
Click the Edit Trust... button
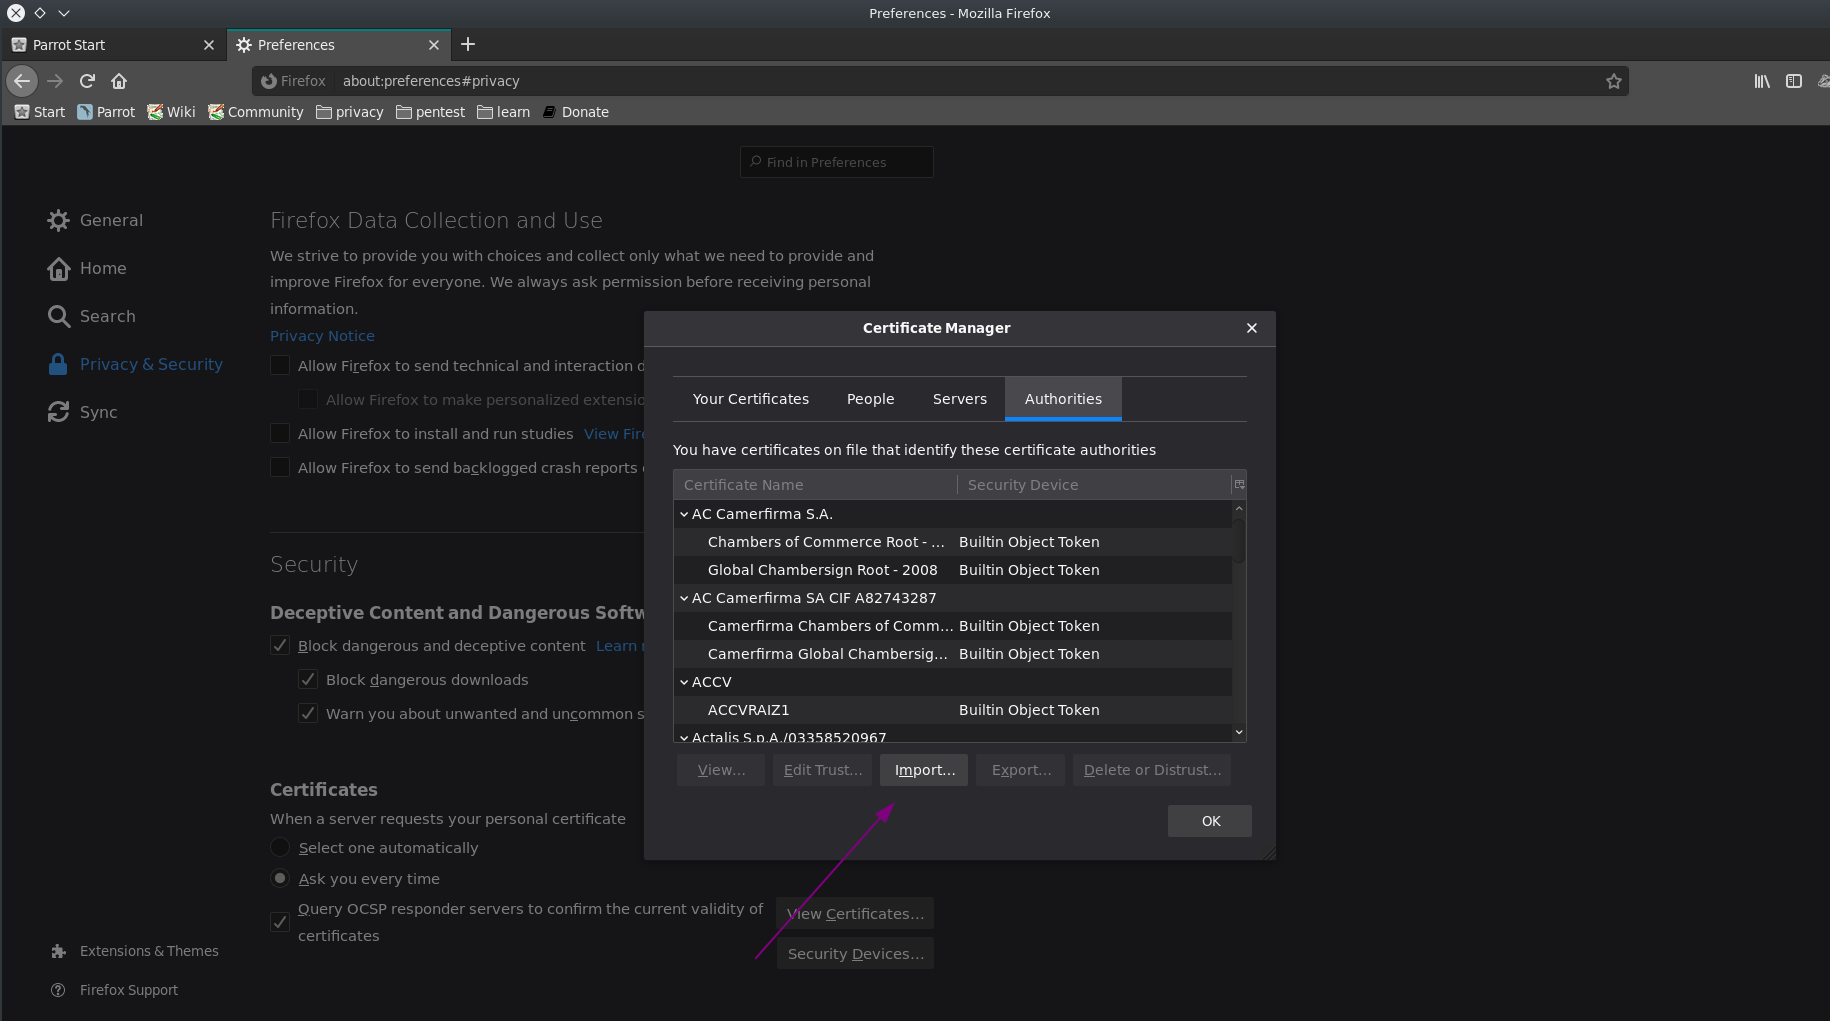click(822, 770)
